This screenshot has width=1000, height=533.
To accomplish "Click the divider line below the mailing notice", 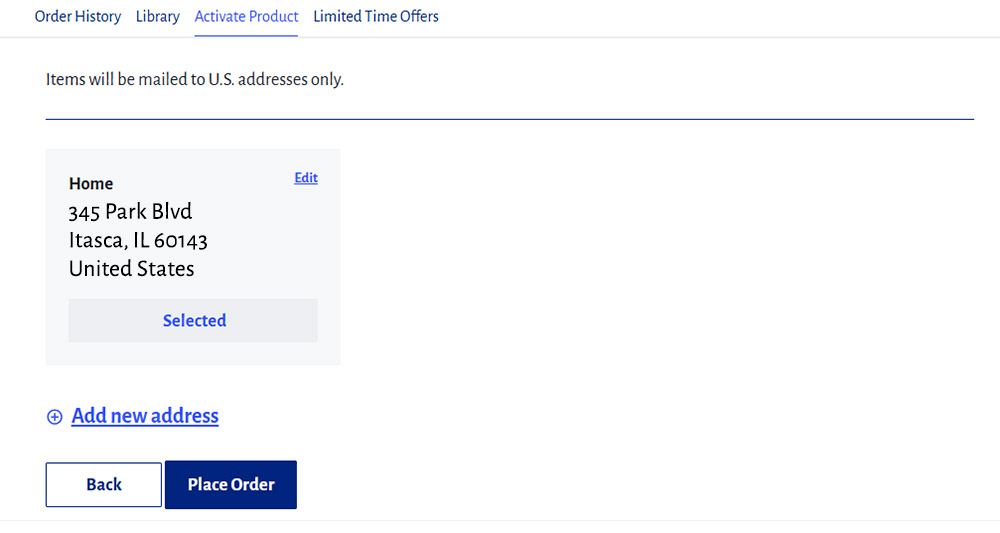I will click(509, 119).
